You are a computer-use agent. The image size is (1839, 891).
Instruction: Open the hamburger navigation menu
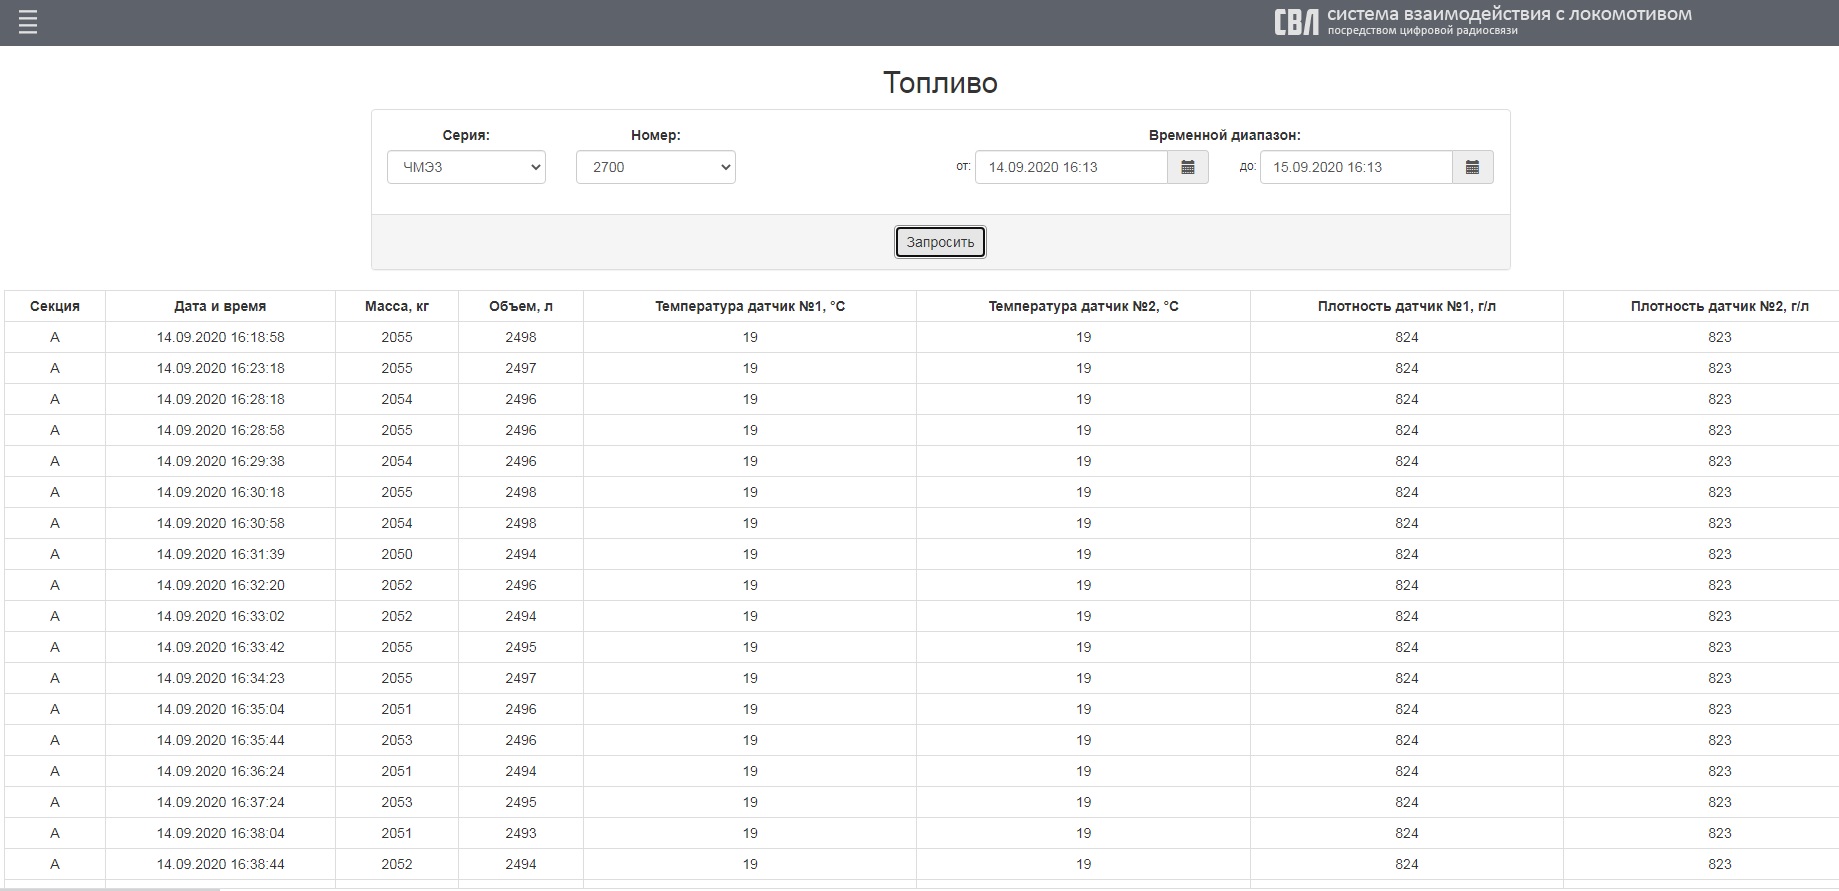[x=28, y=22]
